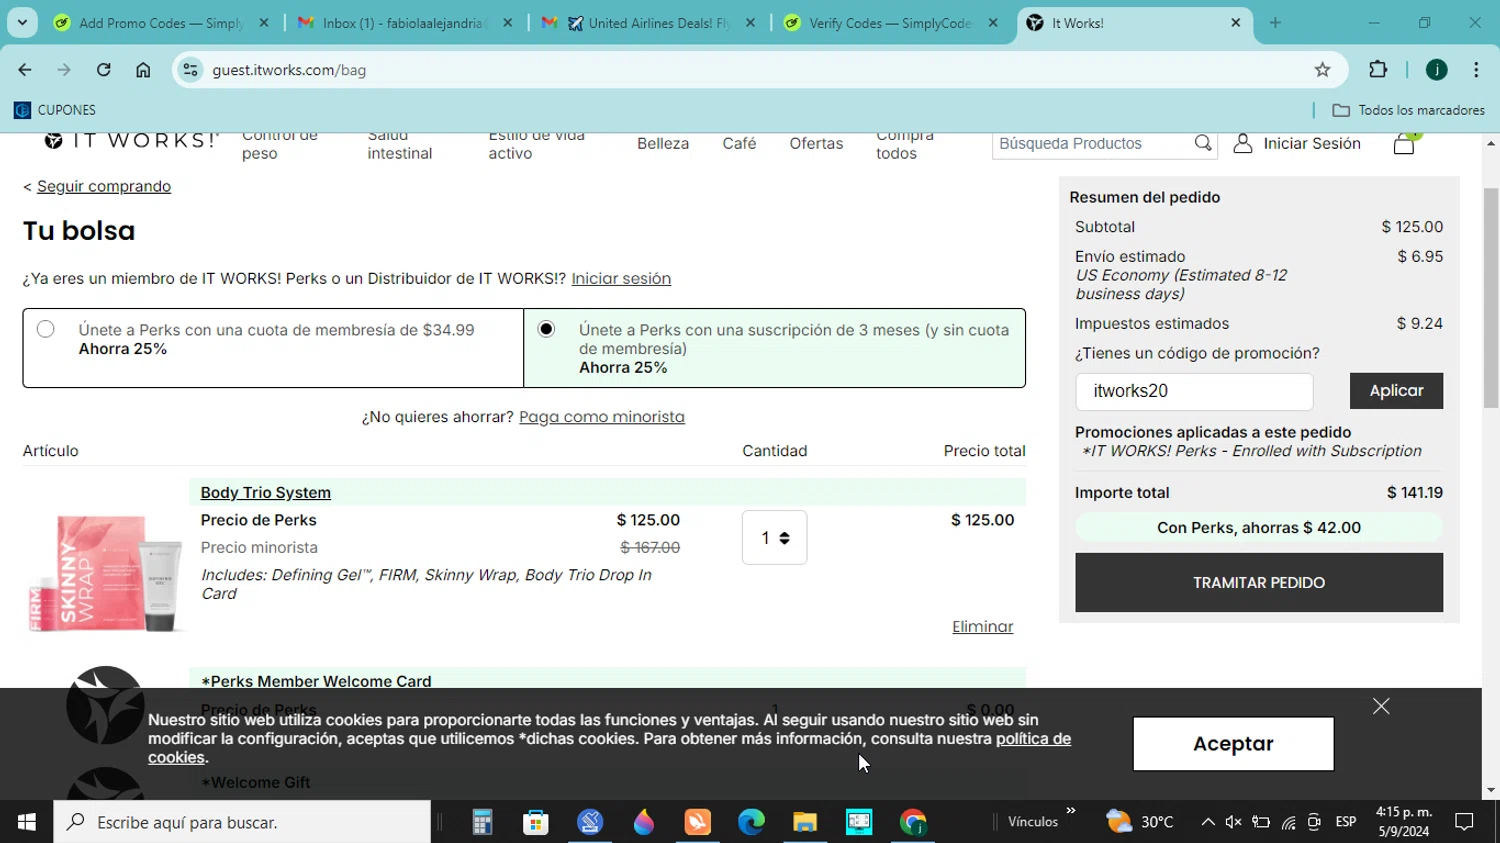Image resolution: width=1500 pixels, height=843 pixels.
Task: Open File Explorer from taskbar
Action: point(805,822)
